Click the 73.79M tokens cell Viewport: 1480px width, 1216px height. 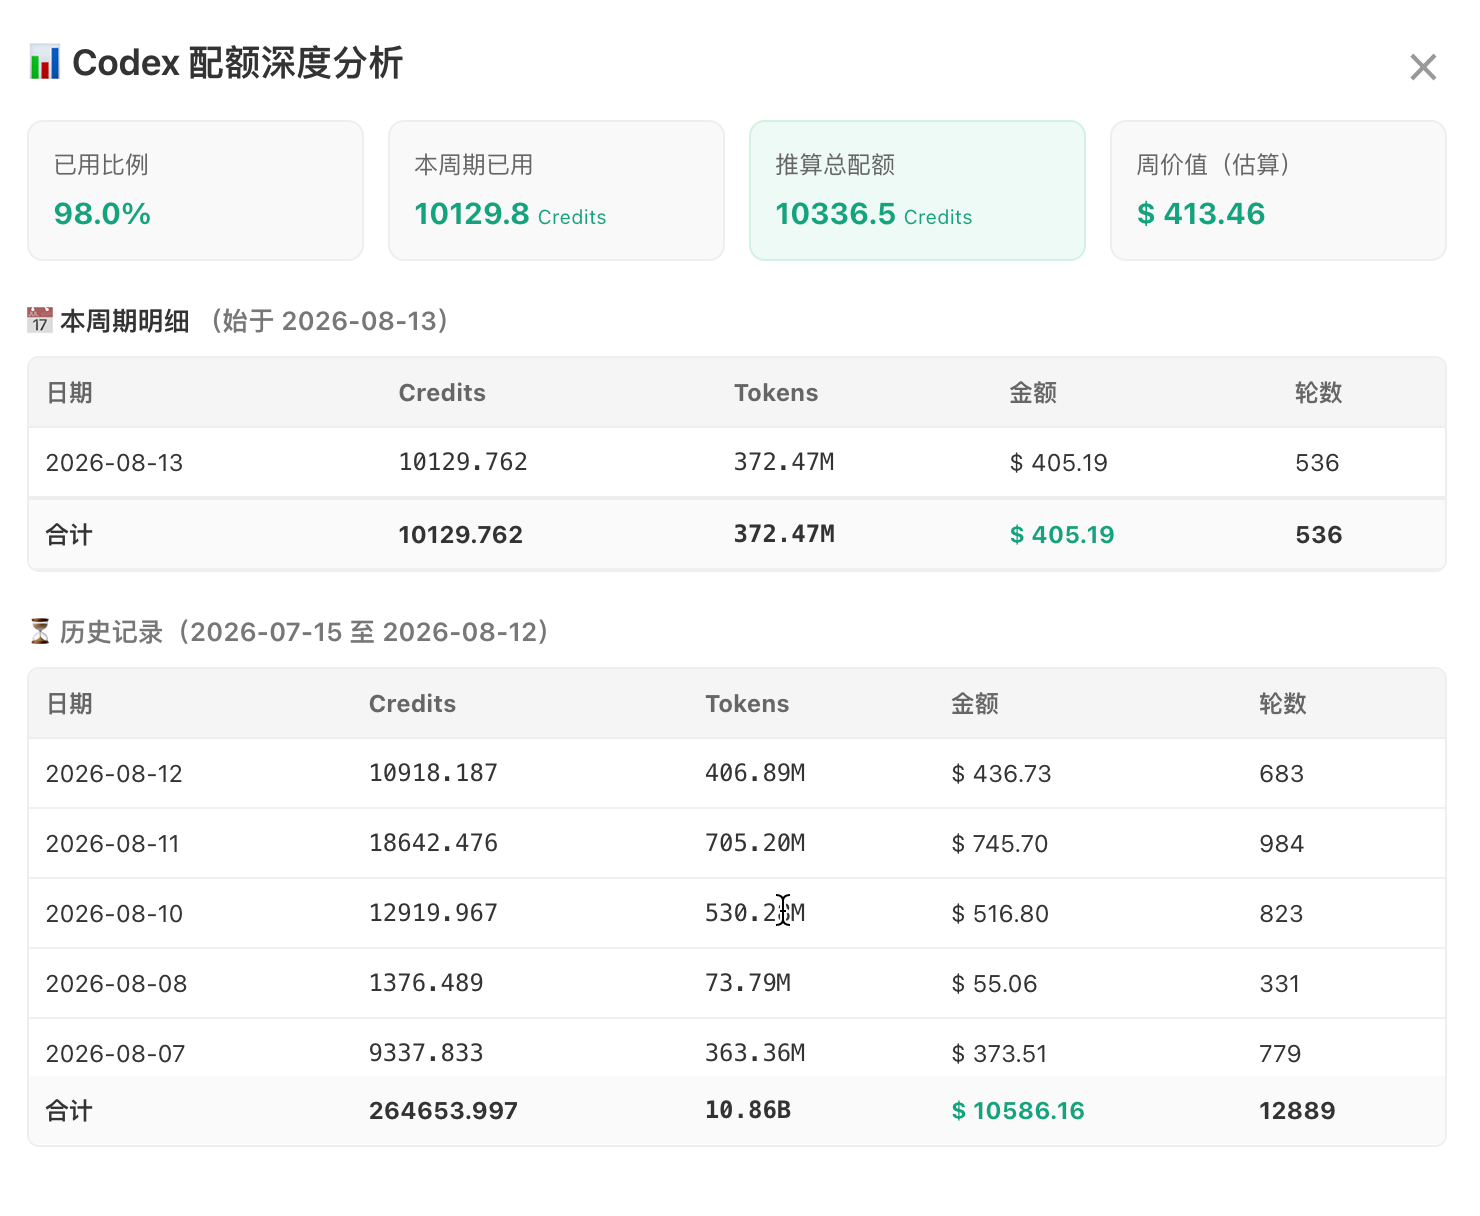pos(748,983)
